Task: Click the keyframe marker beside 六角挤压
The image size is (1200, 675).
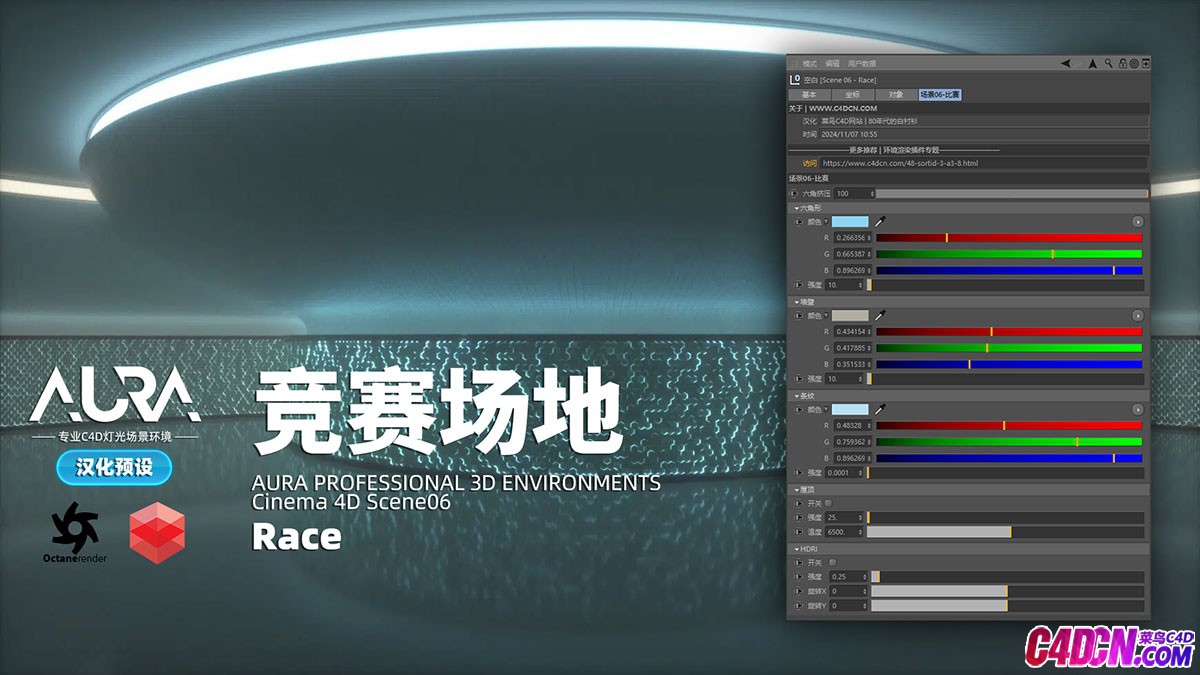Action: pos(794,193)
